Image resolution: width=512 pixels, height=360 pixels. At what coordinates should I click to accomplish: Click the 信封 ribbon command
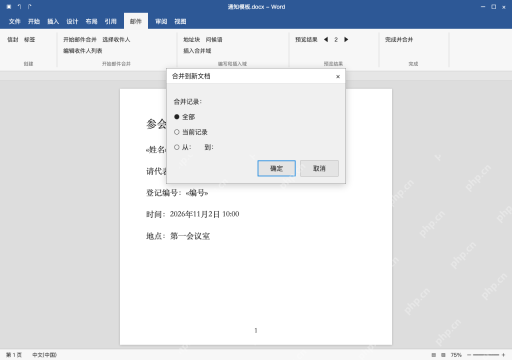(x=13, y=40)
